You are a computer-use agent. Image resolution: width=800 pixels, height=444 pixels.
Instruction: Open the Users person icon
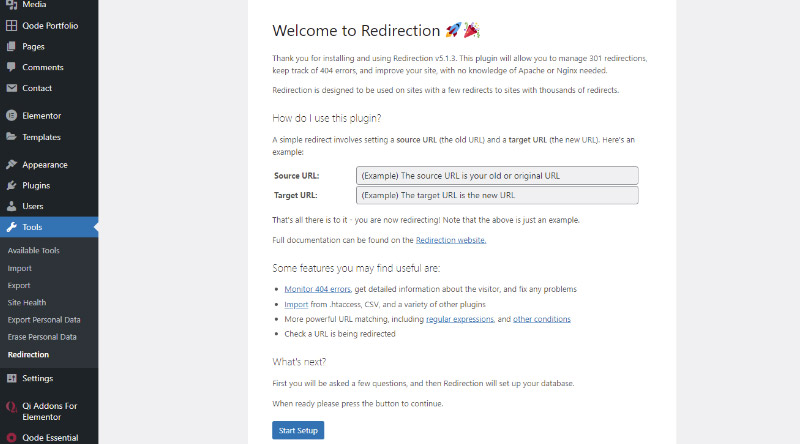point(11,206)
